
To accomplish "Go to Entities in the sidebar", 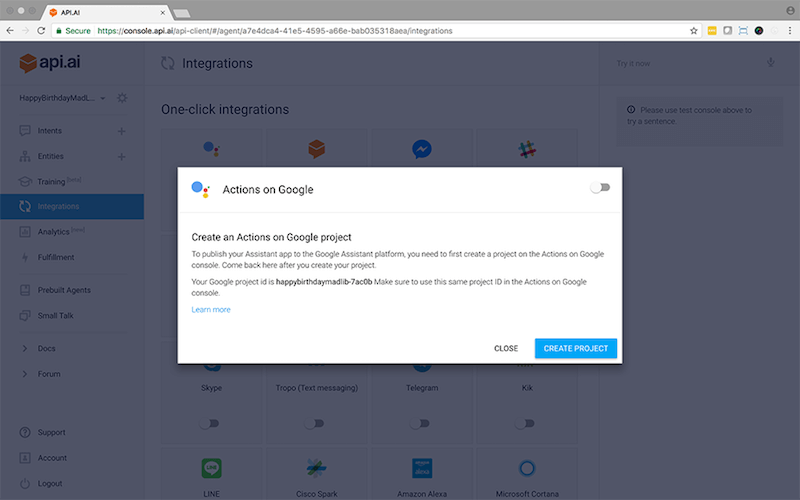I will (x=51, y=156).
